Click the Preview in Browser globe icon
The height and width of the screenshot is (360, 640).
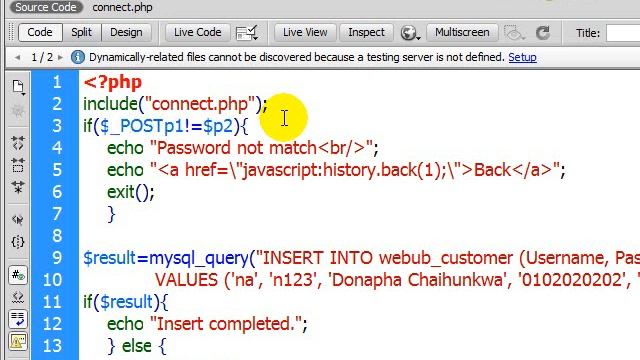tap(407, 33)
